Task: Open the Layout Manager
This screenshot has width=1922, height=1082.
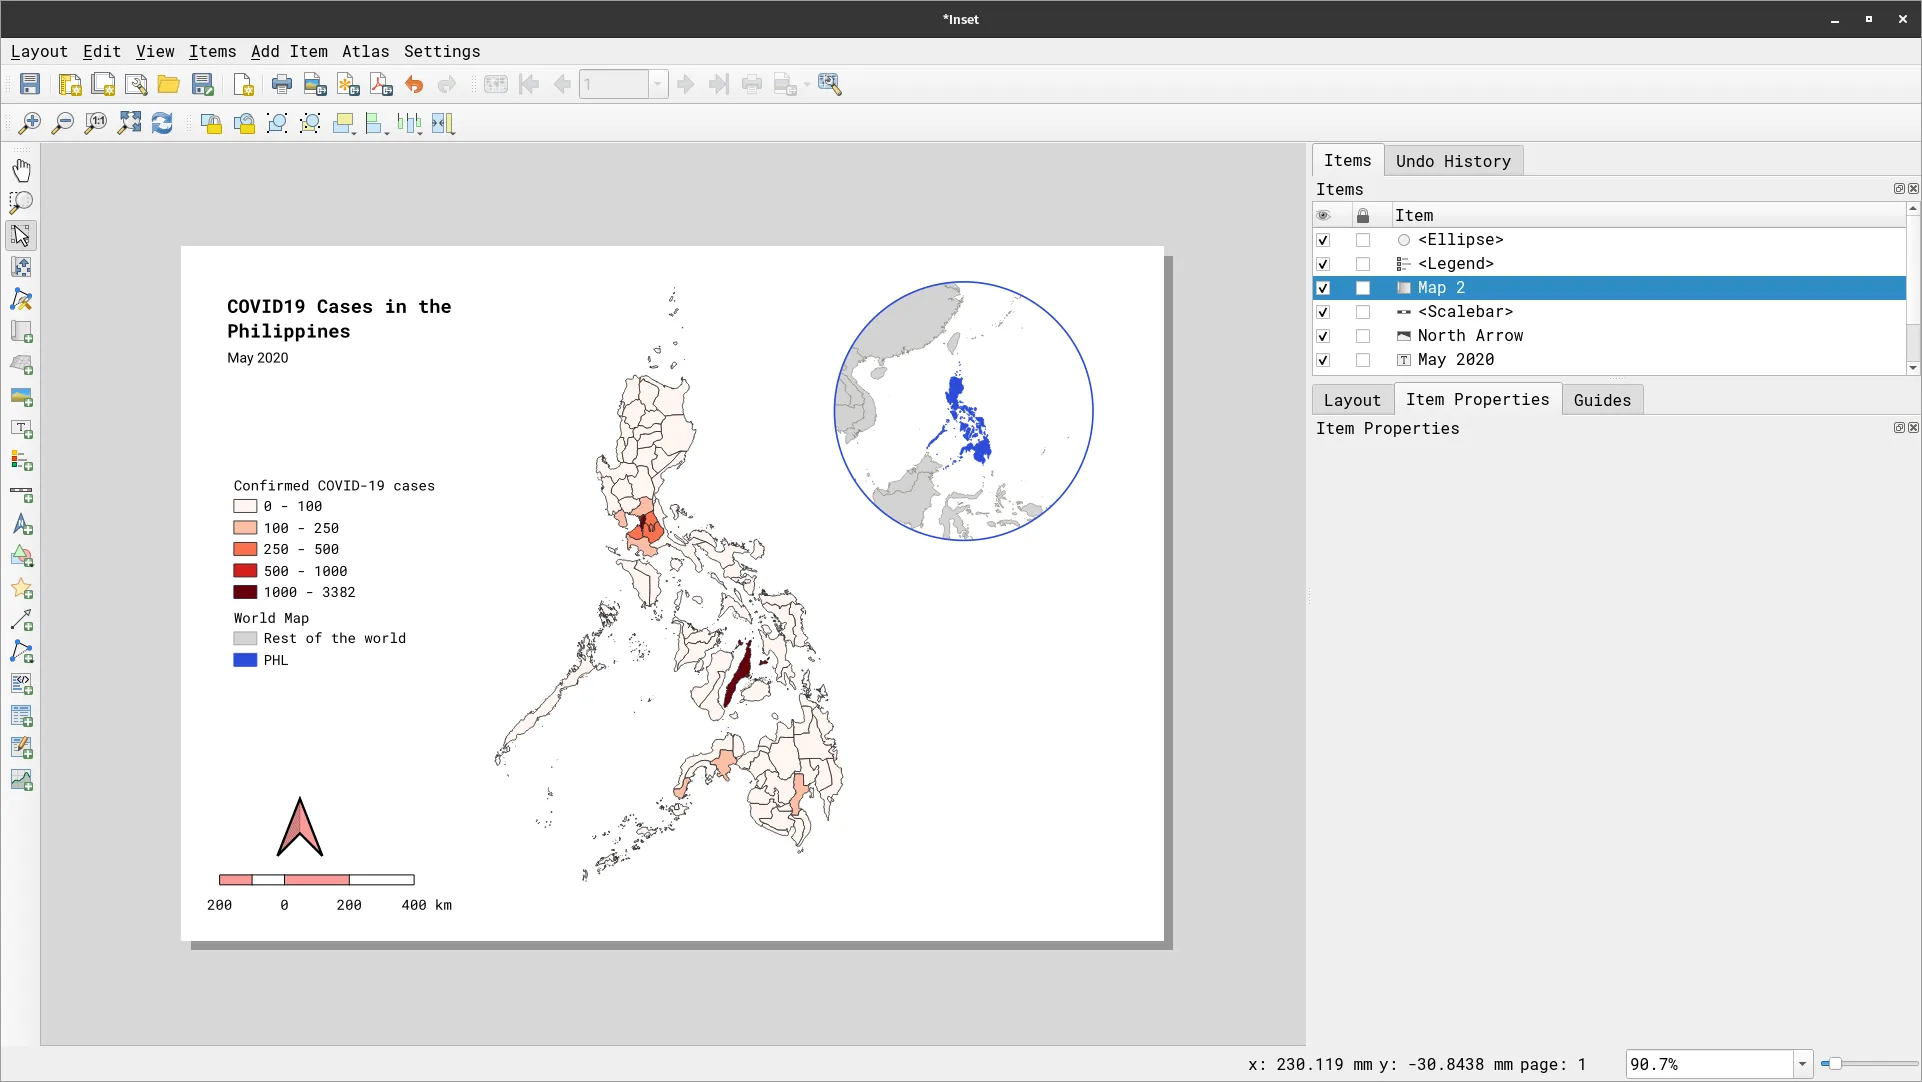Action: (x=137, y=84)
